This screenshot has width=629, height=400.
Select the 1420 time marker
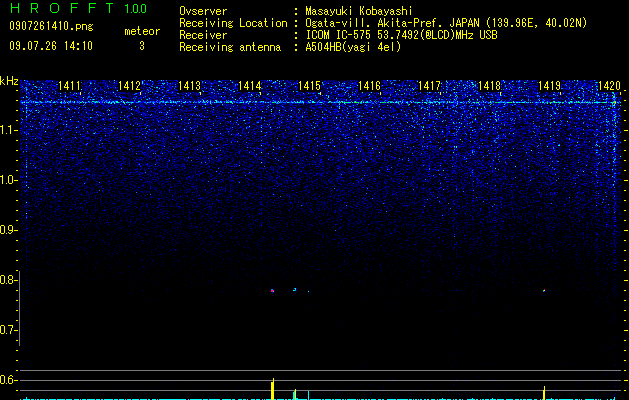tap(609, 86)
